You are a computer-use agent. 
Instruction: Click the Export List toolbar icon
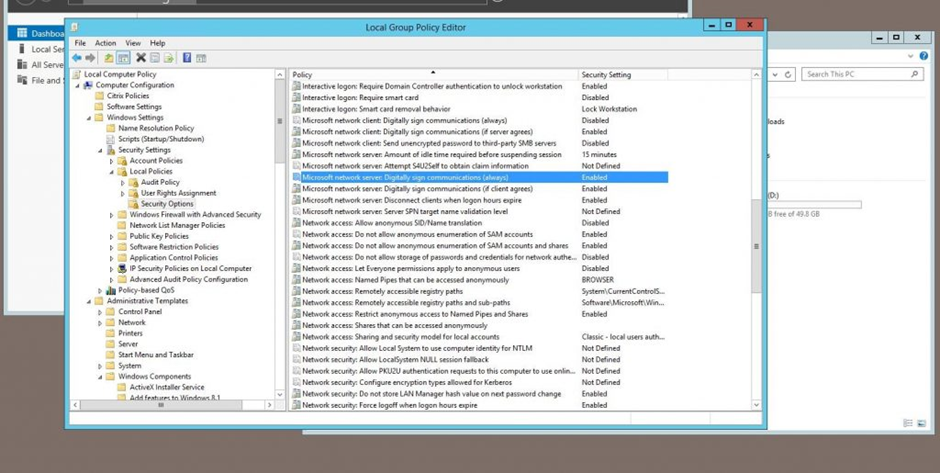tap(169, 58)
